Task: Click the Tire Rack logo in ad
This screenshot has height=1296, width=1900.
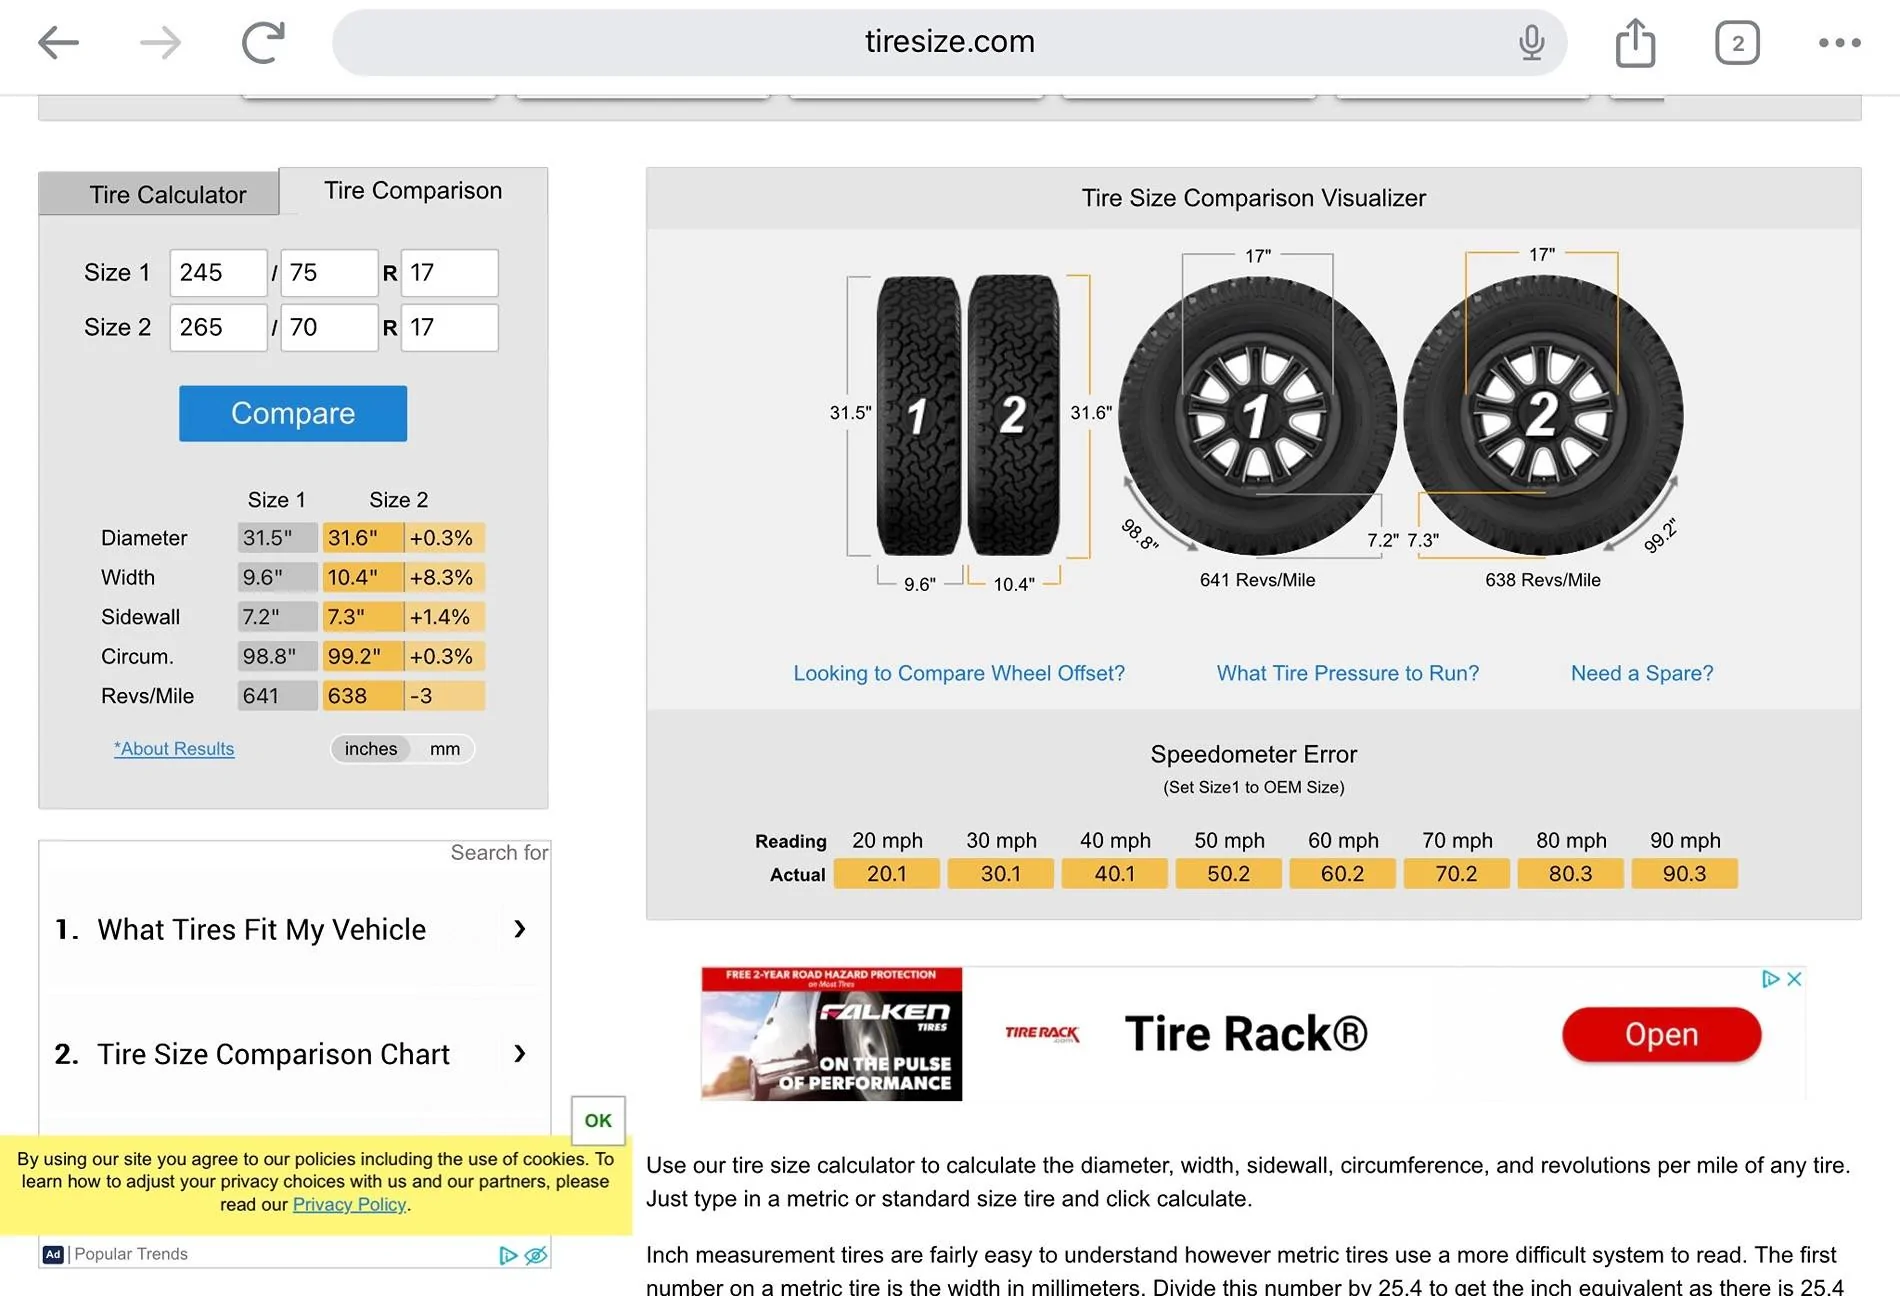Action: point(1042,1033)
